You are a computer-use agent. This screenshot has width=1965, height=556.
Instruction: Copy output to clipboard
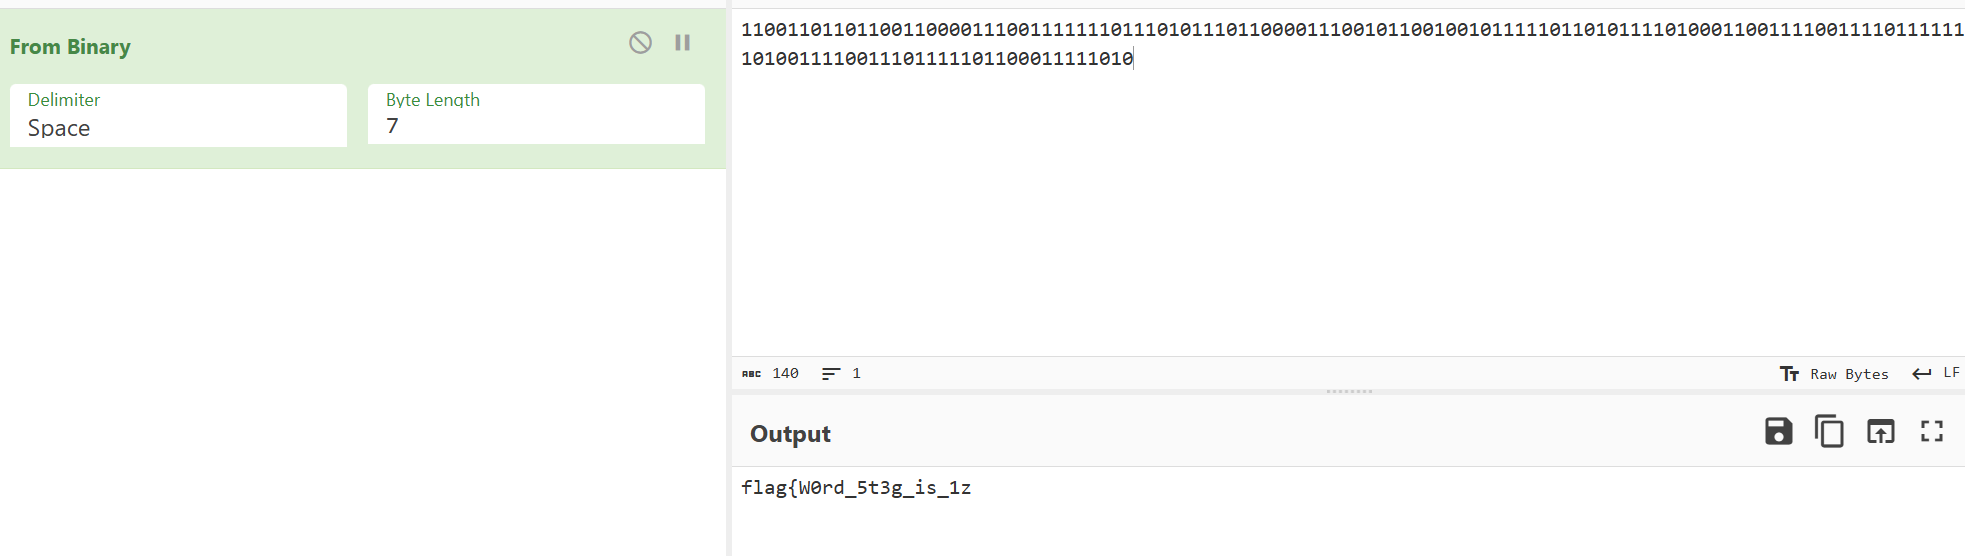[x=1829, y=431]
